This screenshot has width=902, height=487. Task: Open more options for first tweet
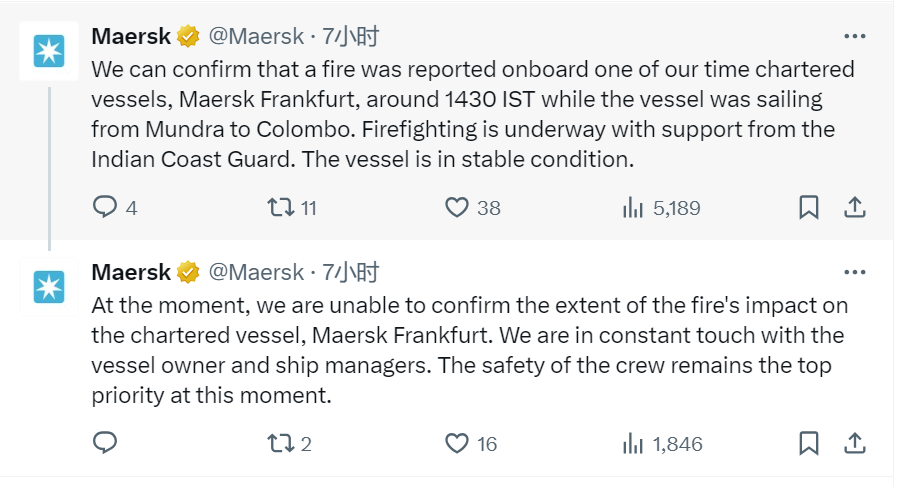[854, 37]
